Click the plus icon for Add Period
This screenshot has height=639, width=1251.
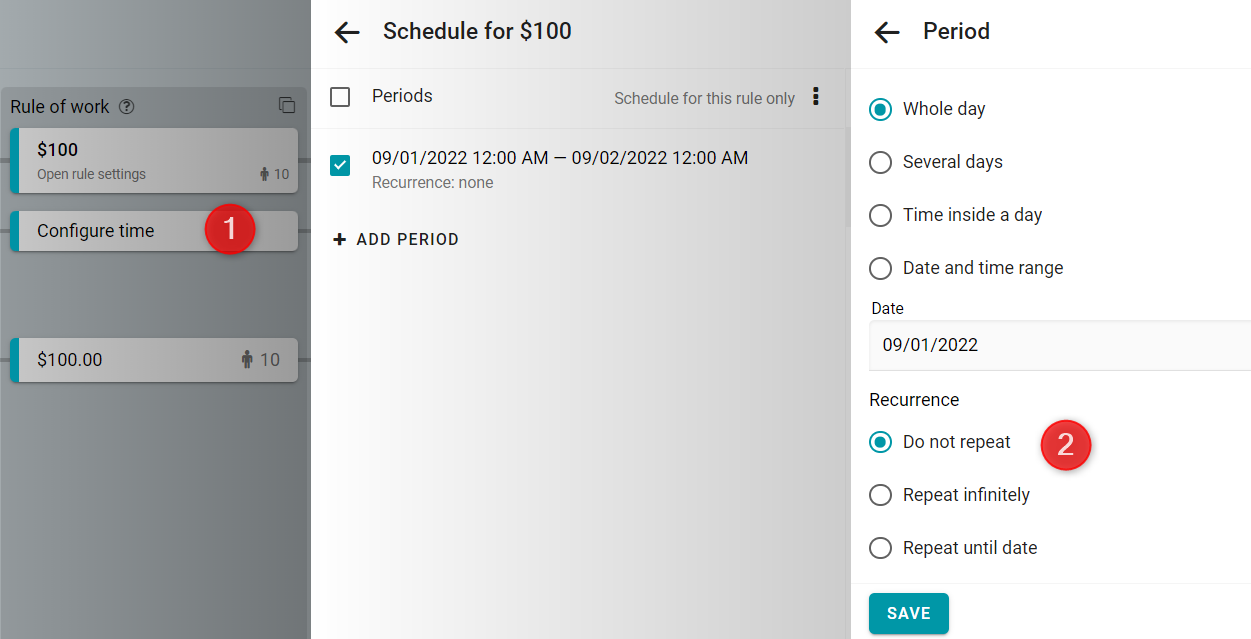point(340,240)
